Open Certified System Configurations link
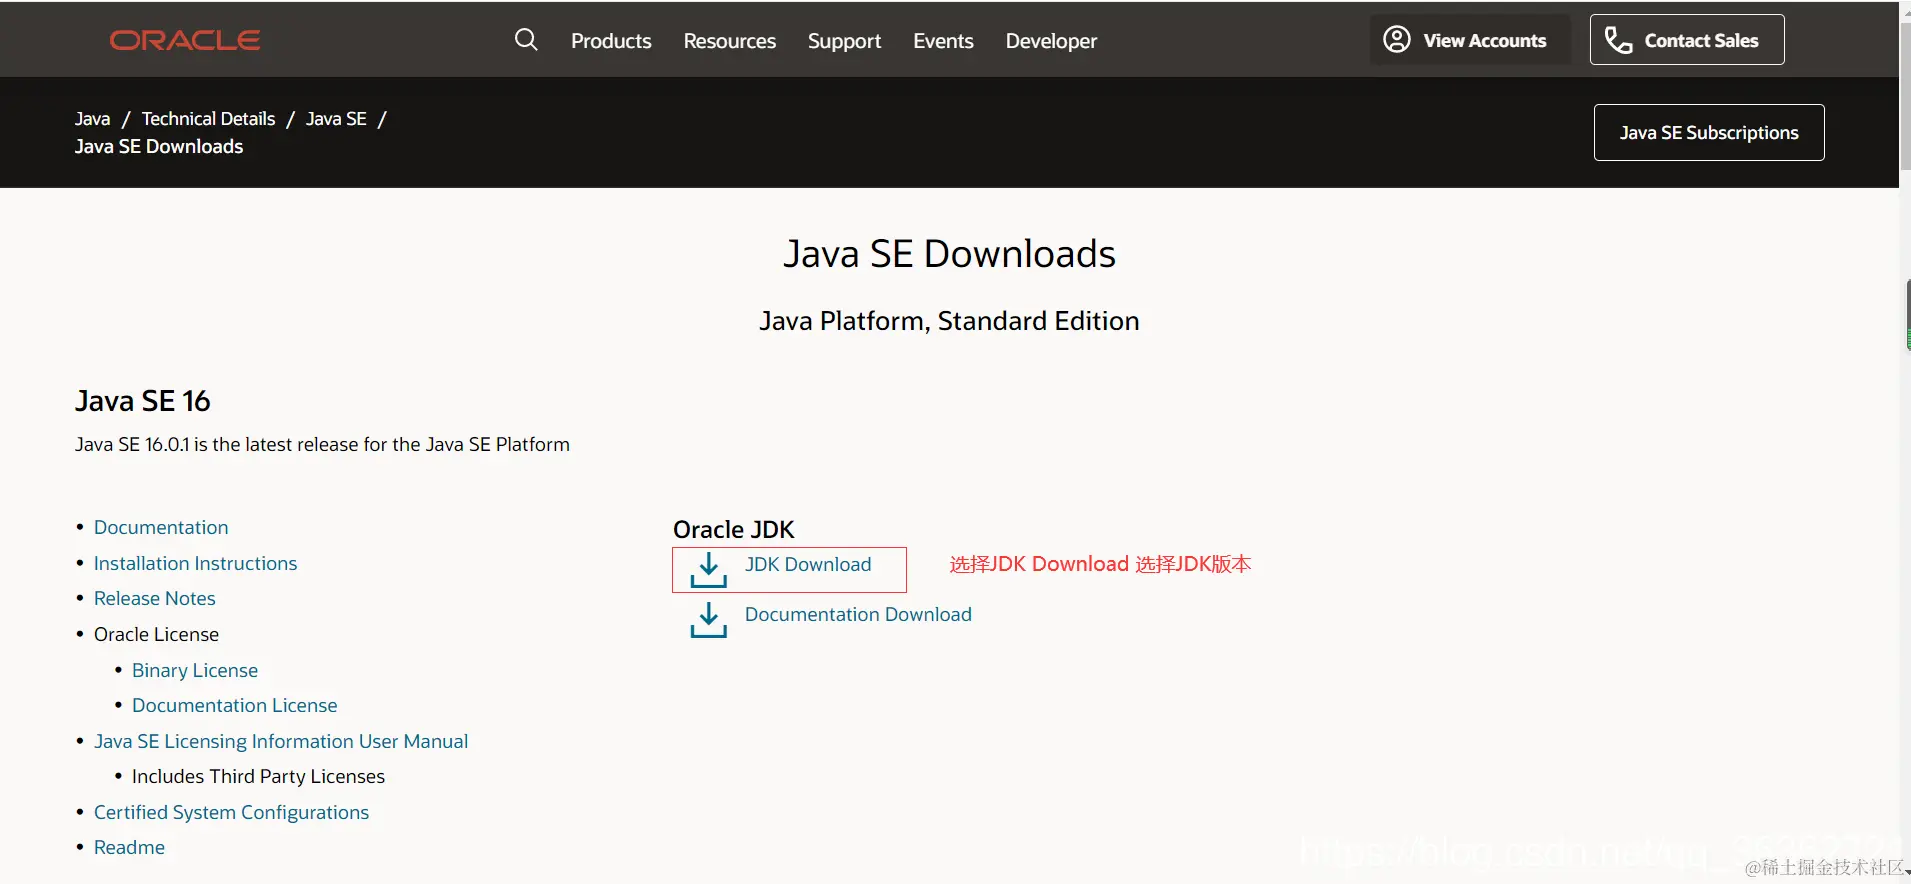The width and height of the screenshot is (1911, 884). 231,812
